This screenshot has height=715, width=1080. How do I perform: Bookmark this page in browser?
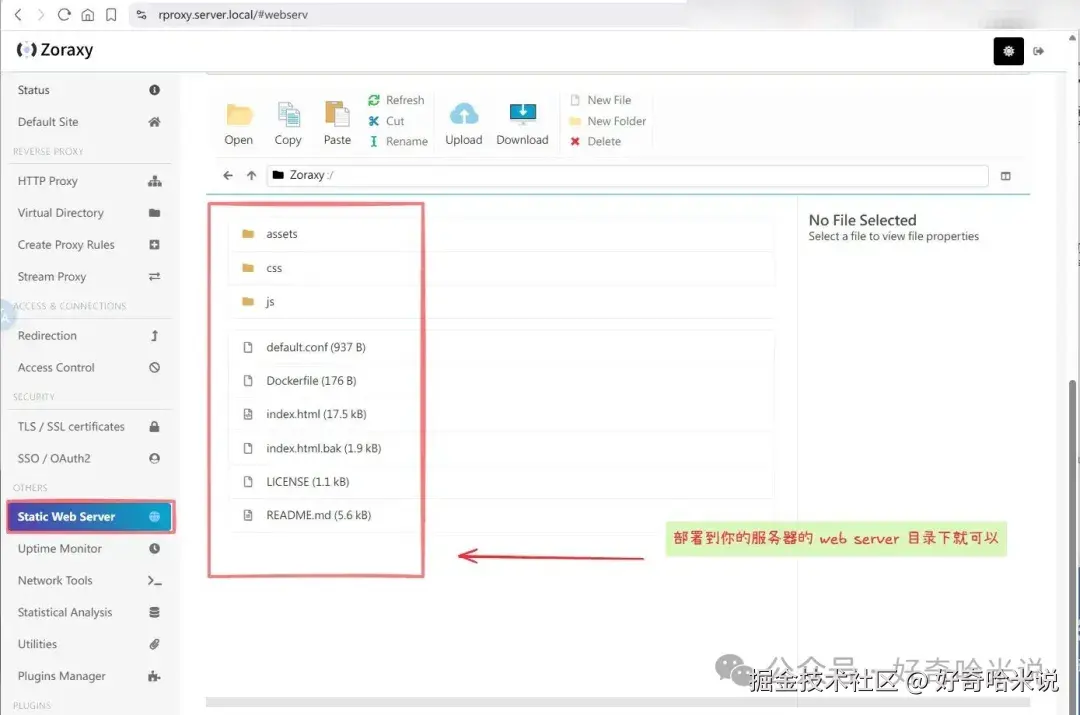[x=111, y=14]
